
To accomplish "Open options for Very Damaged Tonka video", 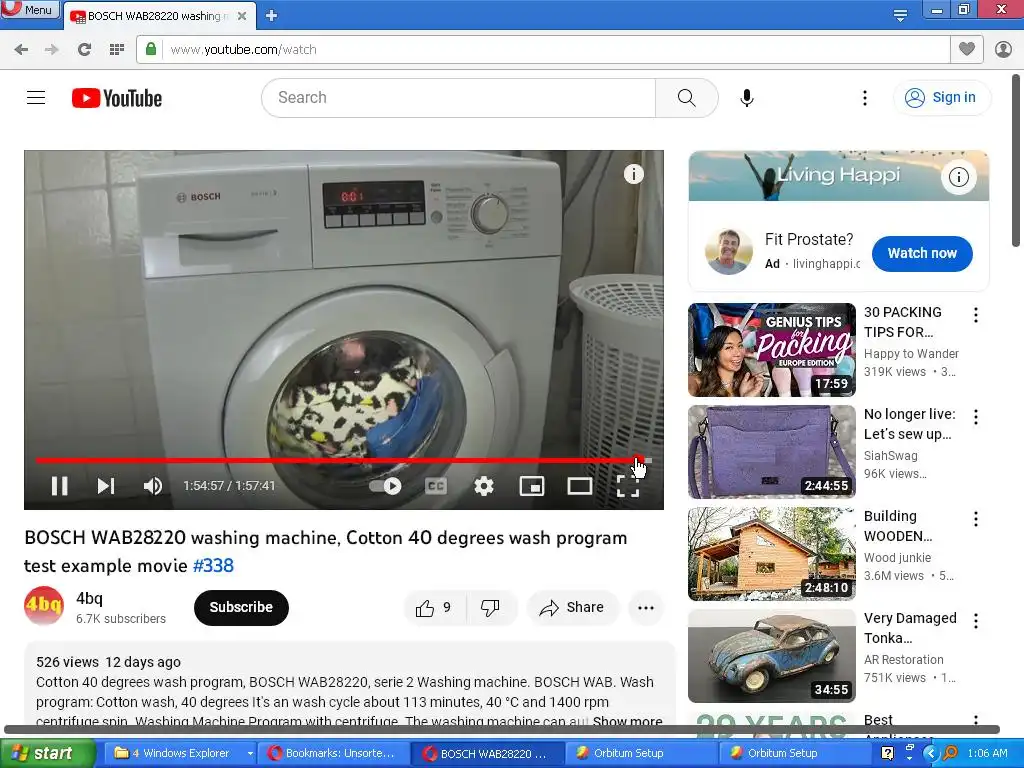I will (x=976, y=621).
